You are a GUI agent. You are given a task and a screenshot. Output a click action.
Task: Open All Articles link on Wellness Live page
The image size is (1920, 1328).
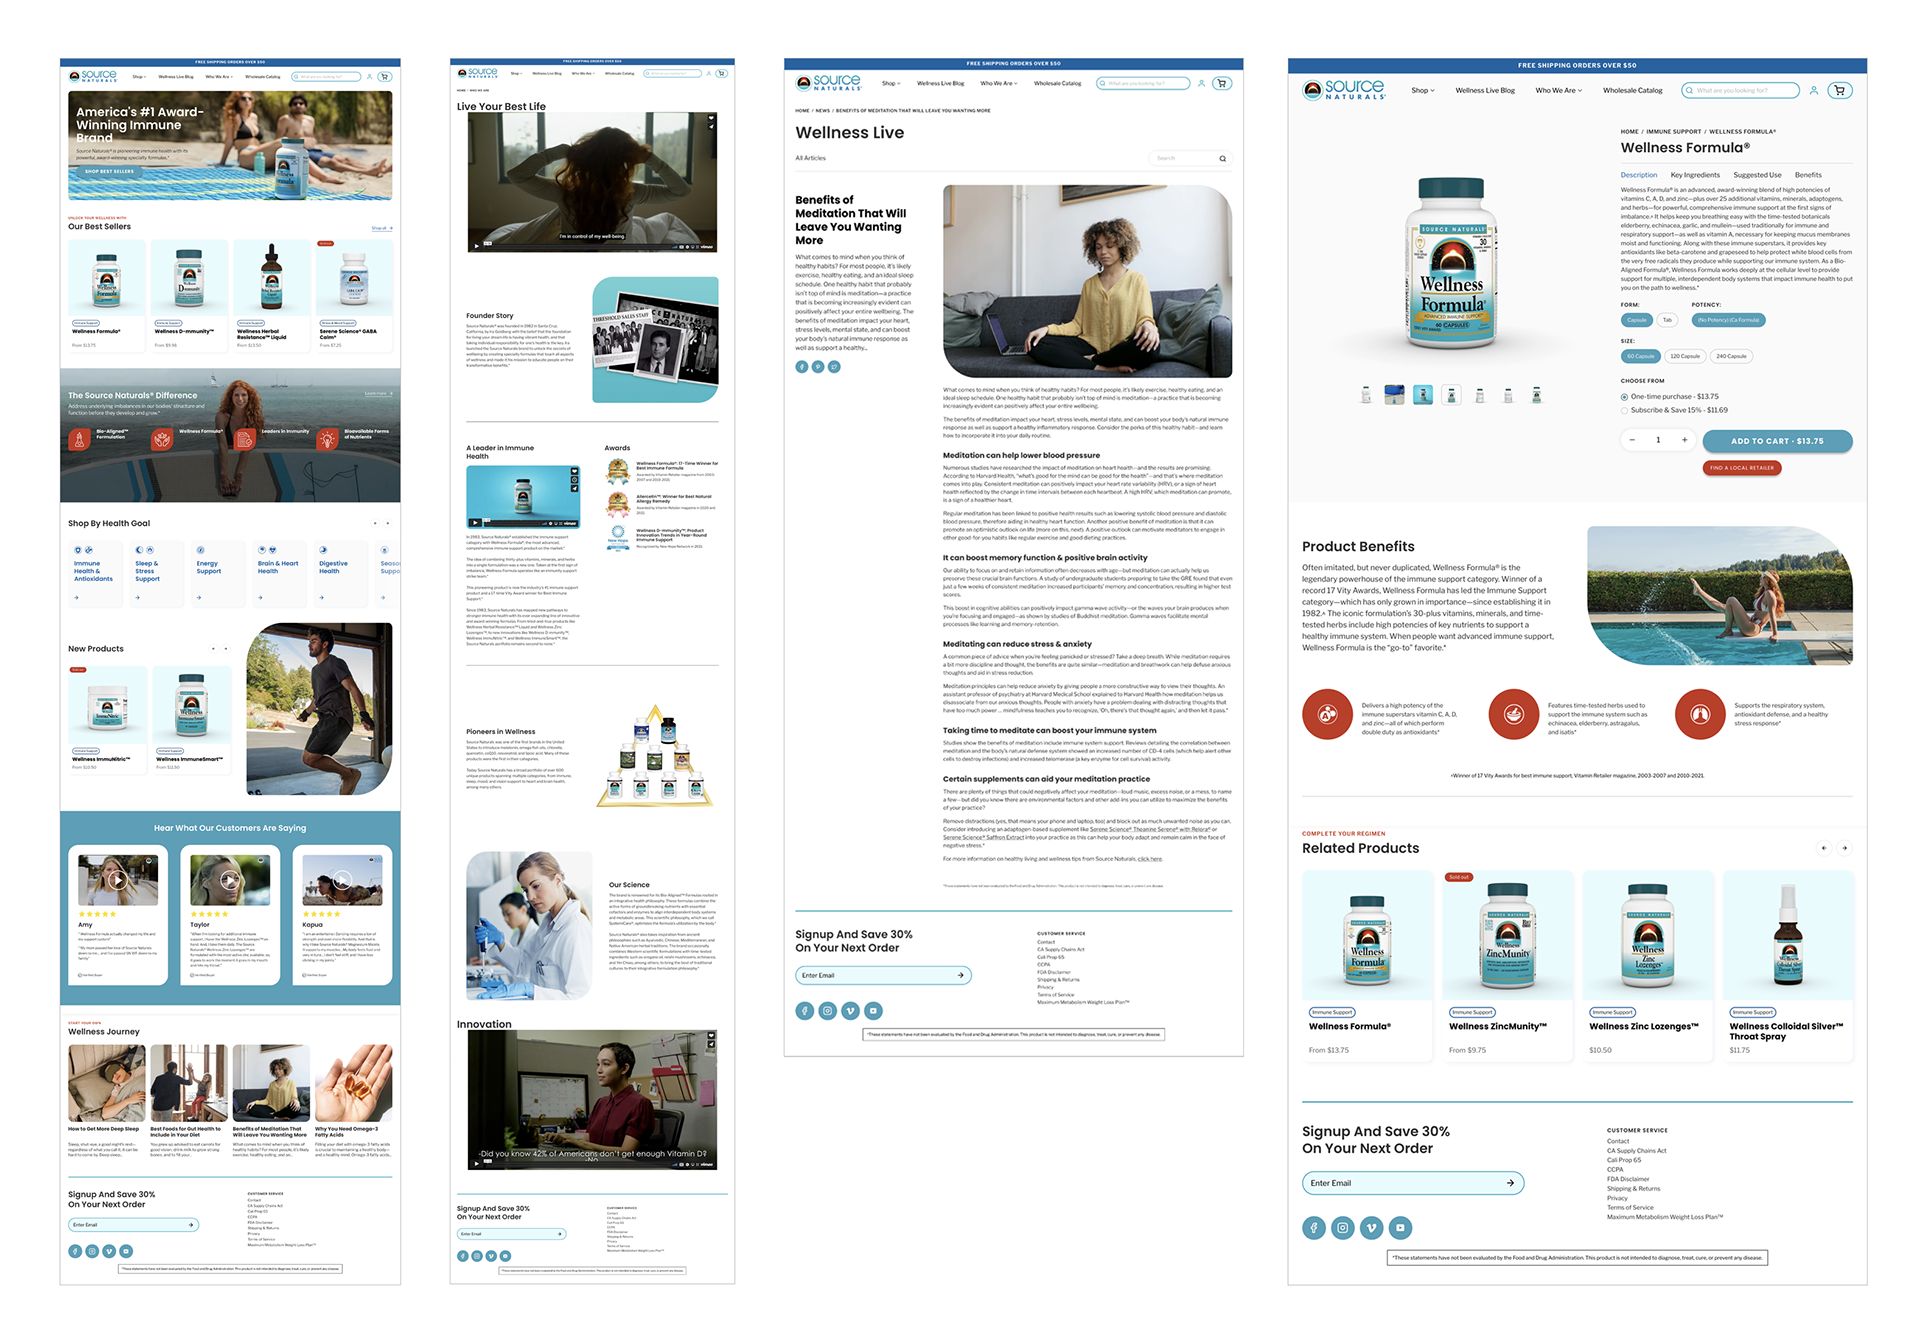click(x=810, y=158)
